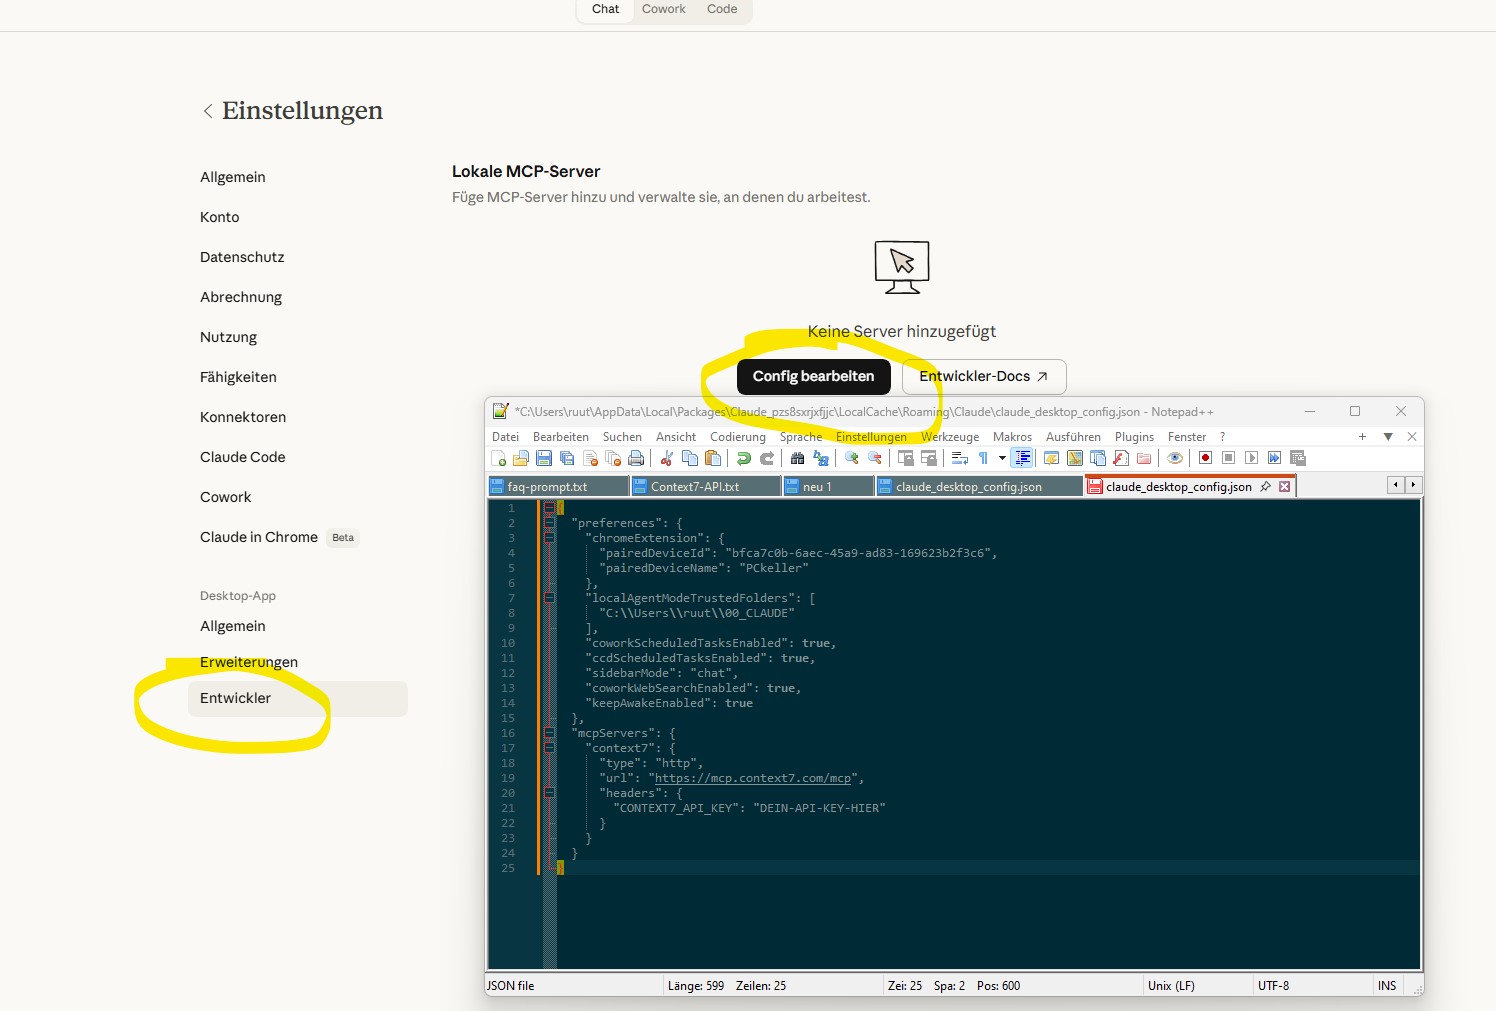
Task: Switch to the faq-prompt.txt tab
Action: [x=547, y=487]
